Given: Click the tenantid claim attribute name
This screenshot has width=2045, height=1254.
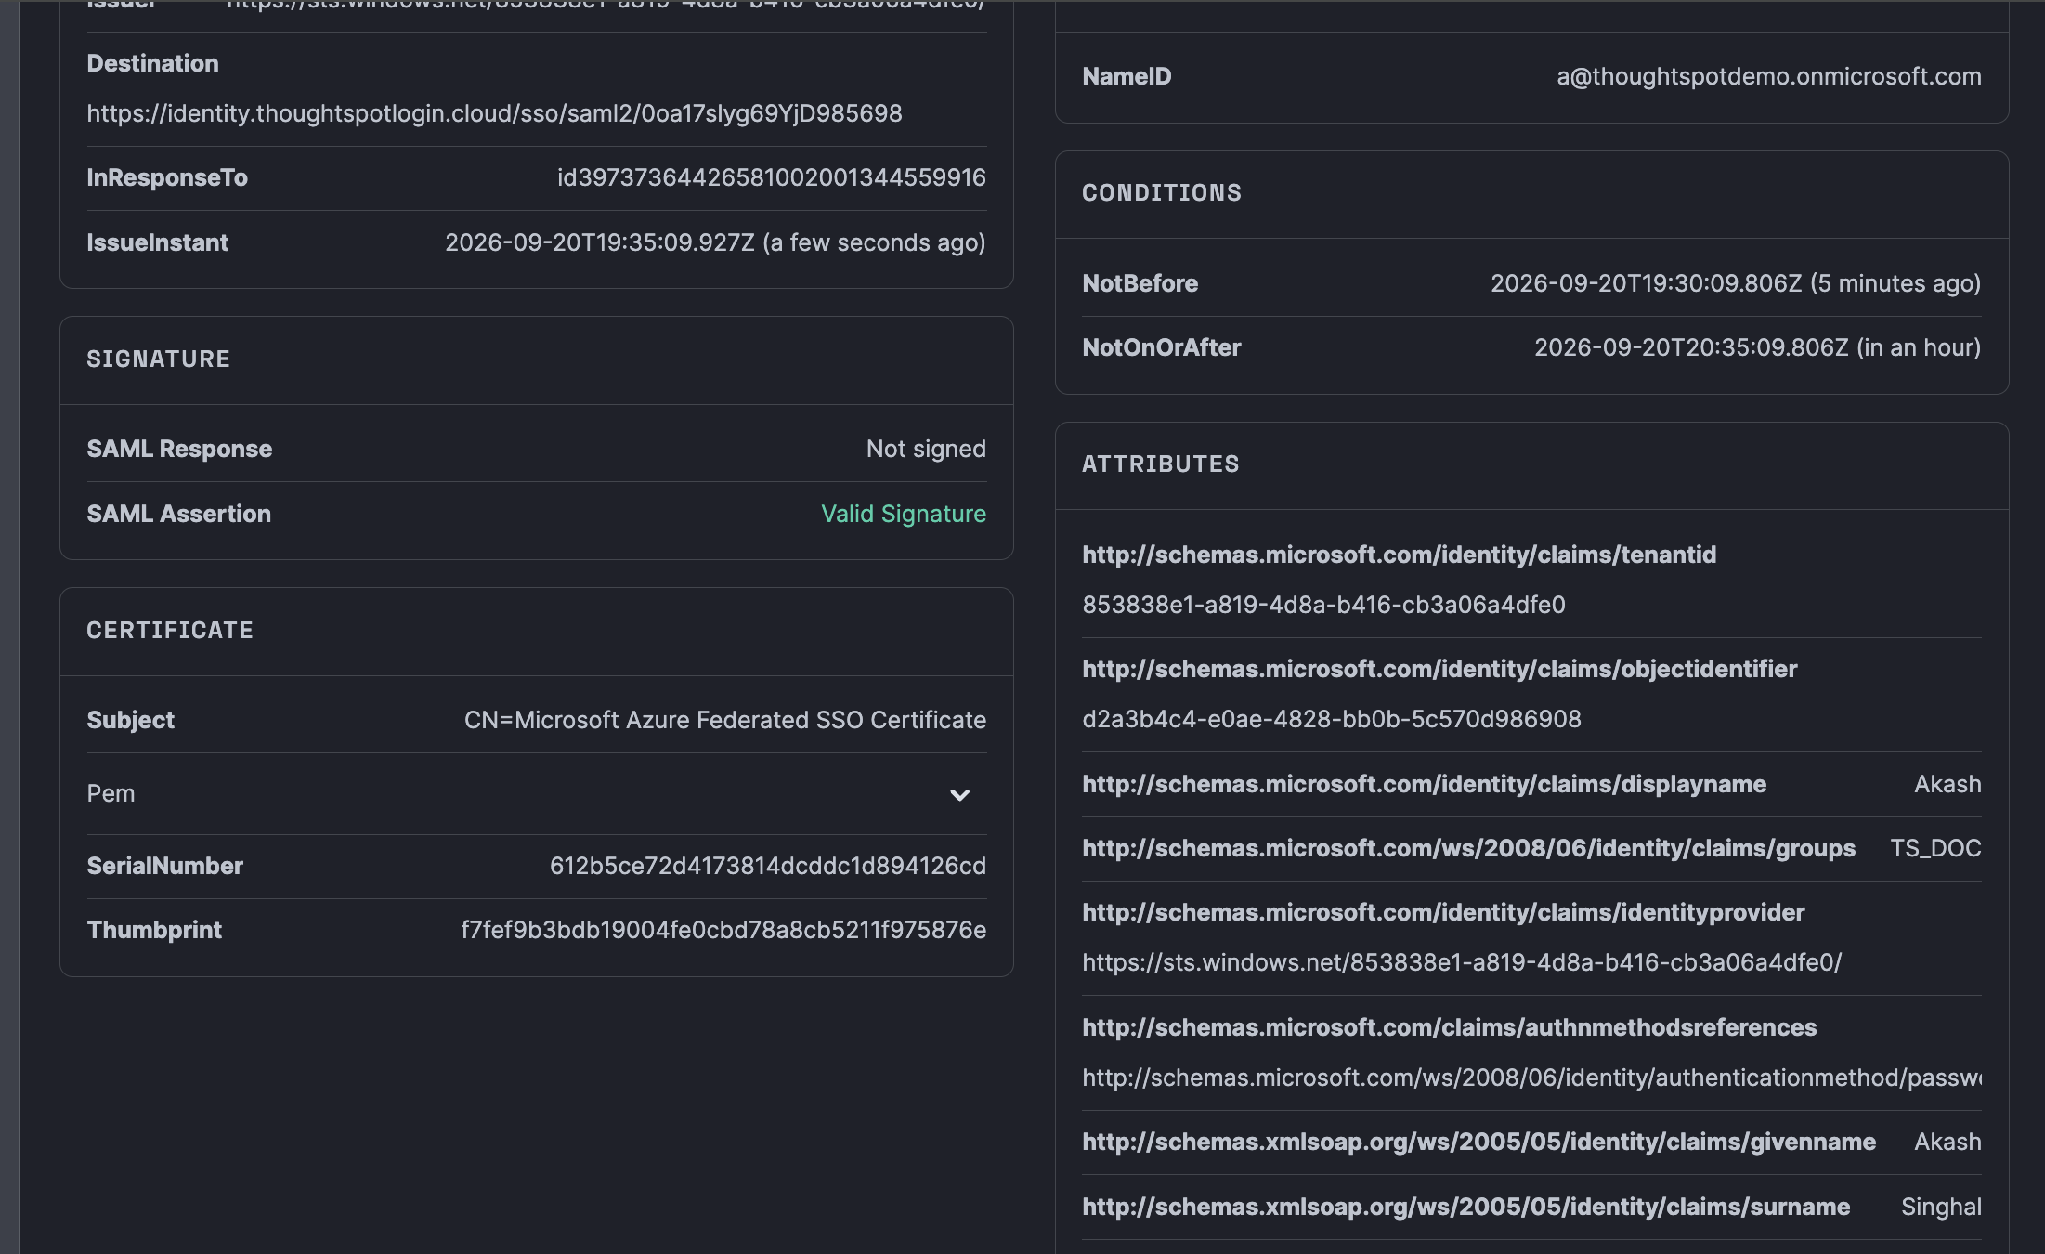Looking at the screenshot, I should 1399,555.
